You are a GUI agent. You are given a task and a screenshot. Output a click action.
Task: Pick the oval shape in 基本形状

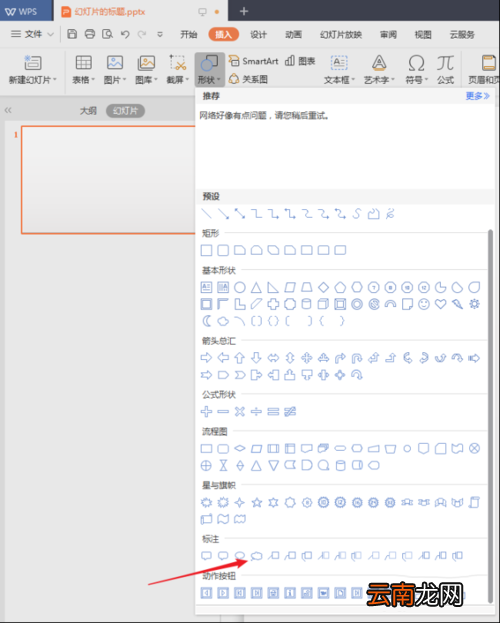point(240,287)
